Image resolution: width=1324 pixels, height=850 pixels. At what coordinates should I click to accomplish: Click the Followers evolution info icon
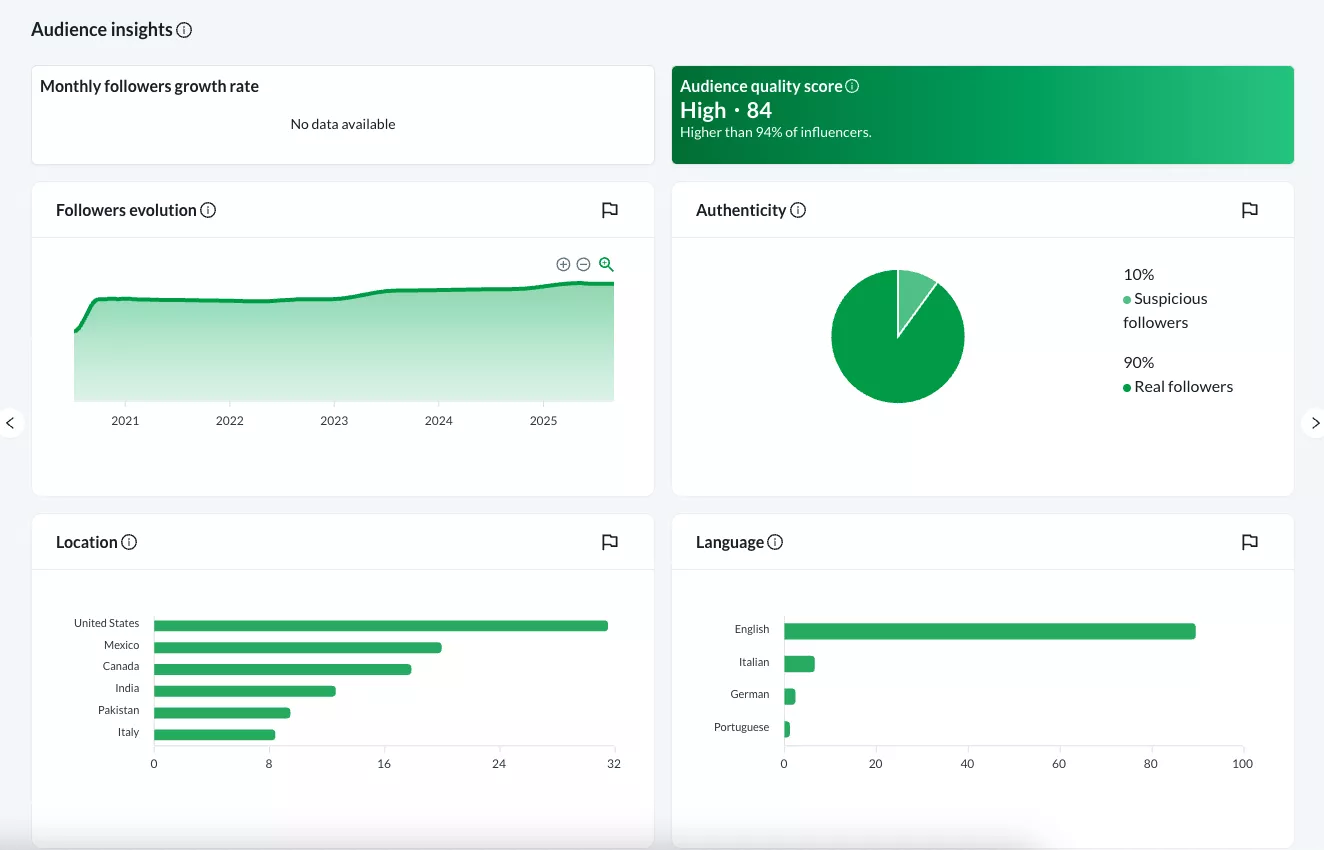point(208,210)
